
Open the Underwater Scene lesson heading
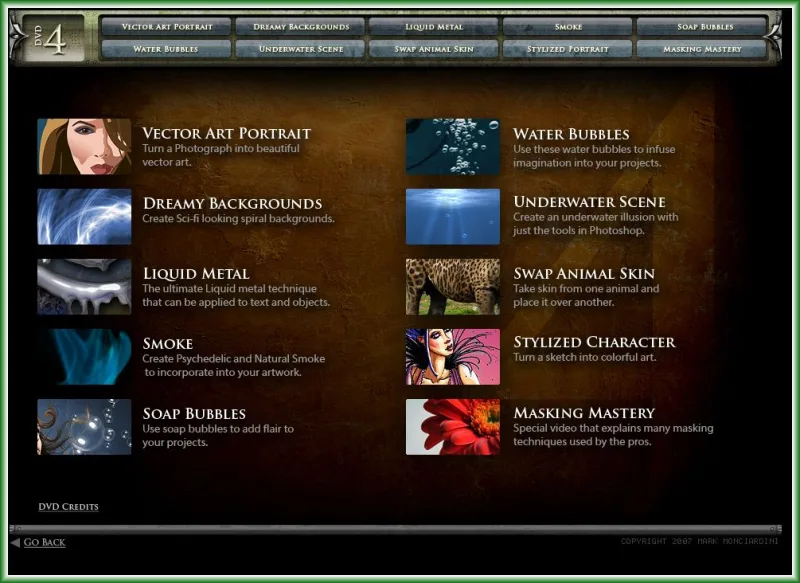(x=590, y=202)
